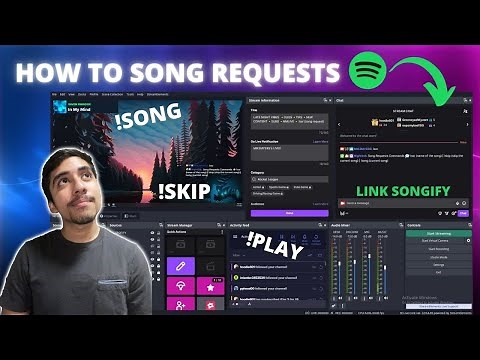
Task: Click the skip alert icon in Activity Feed
Action: tap(293, 238)
